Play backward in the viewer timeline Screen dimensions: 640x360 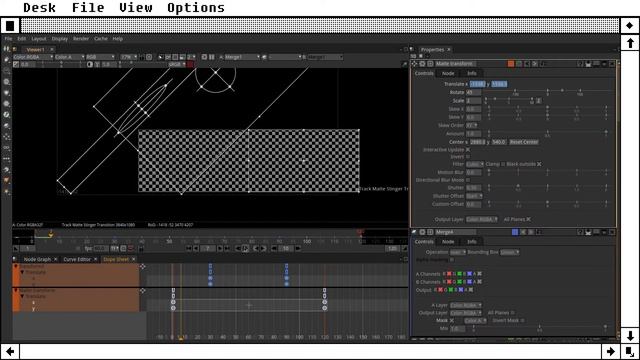(x=238, y=249)
